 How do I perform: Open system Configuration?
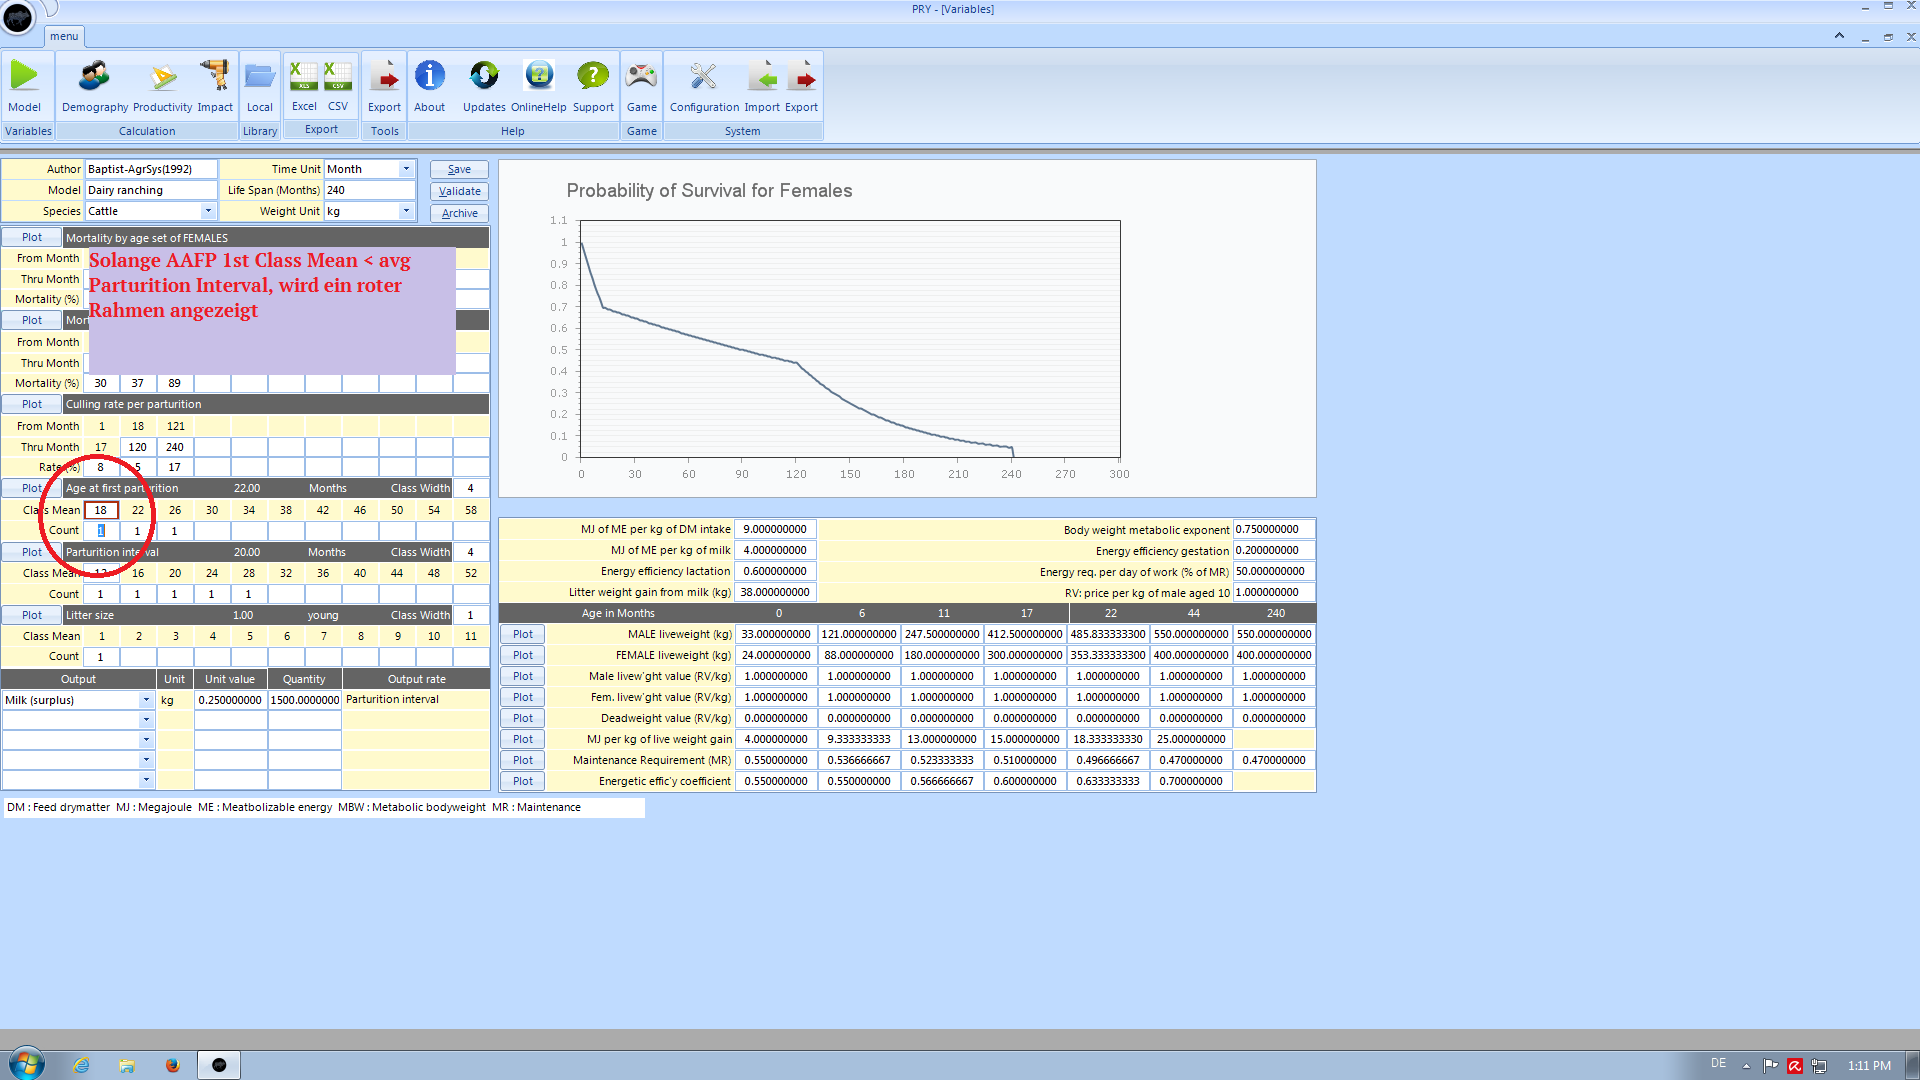(x=704, y=85)
